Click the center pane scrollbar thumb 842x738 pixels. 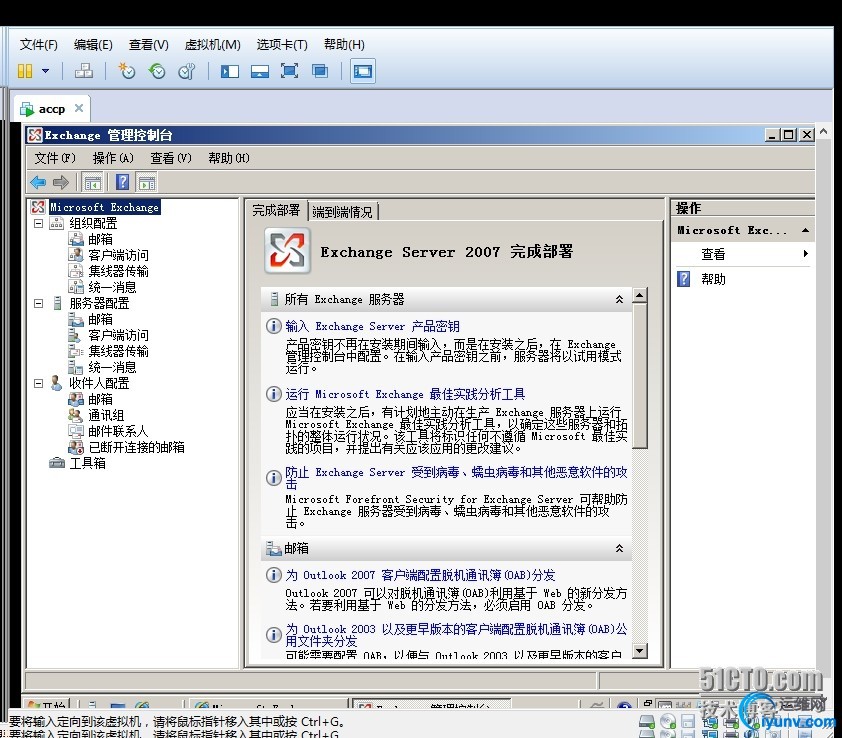tap(640, 375)
